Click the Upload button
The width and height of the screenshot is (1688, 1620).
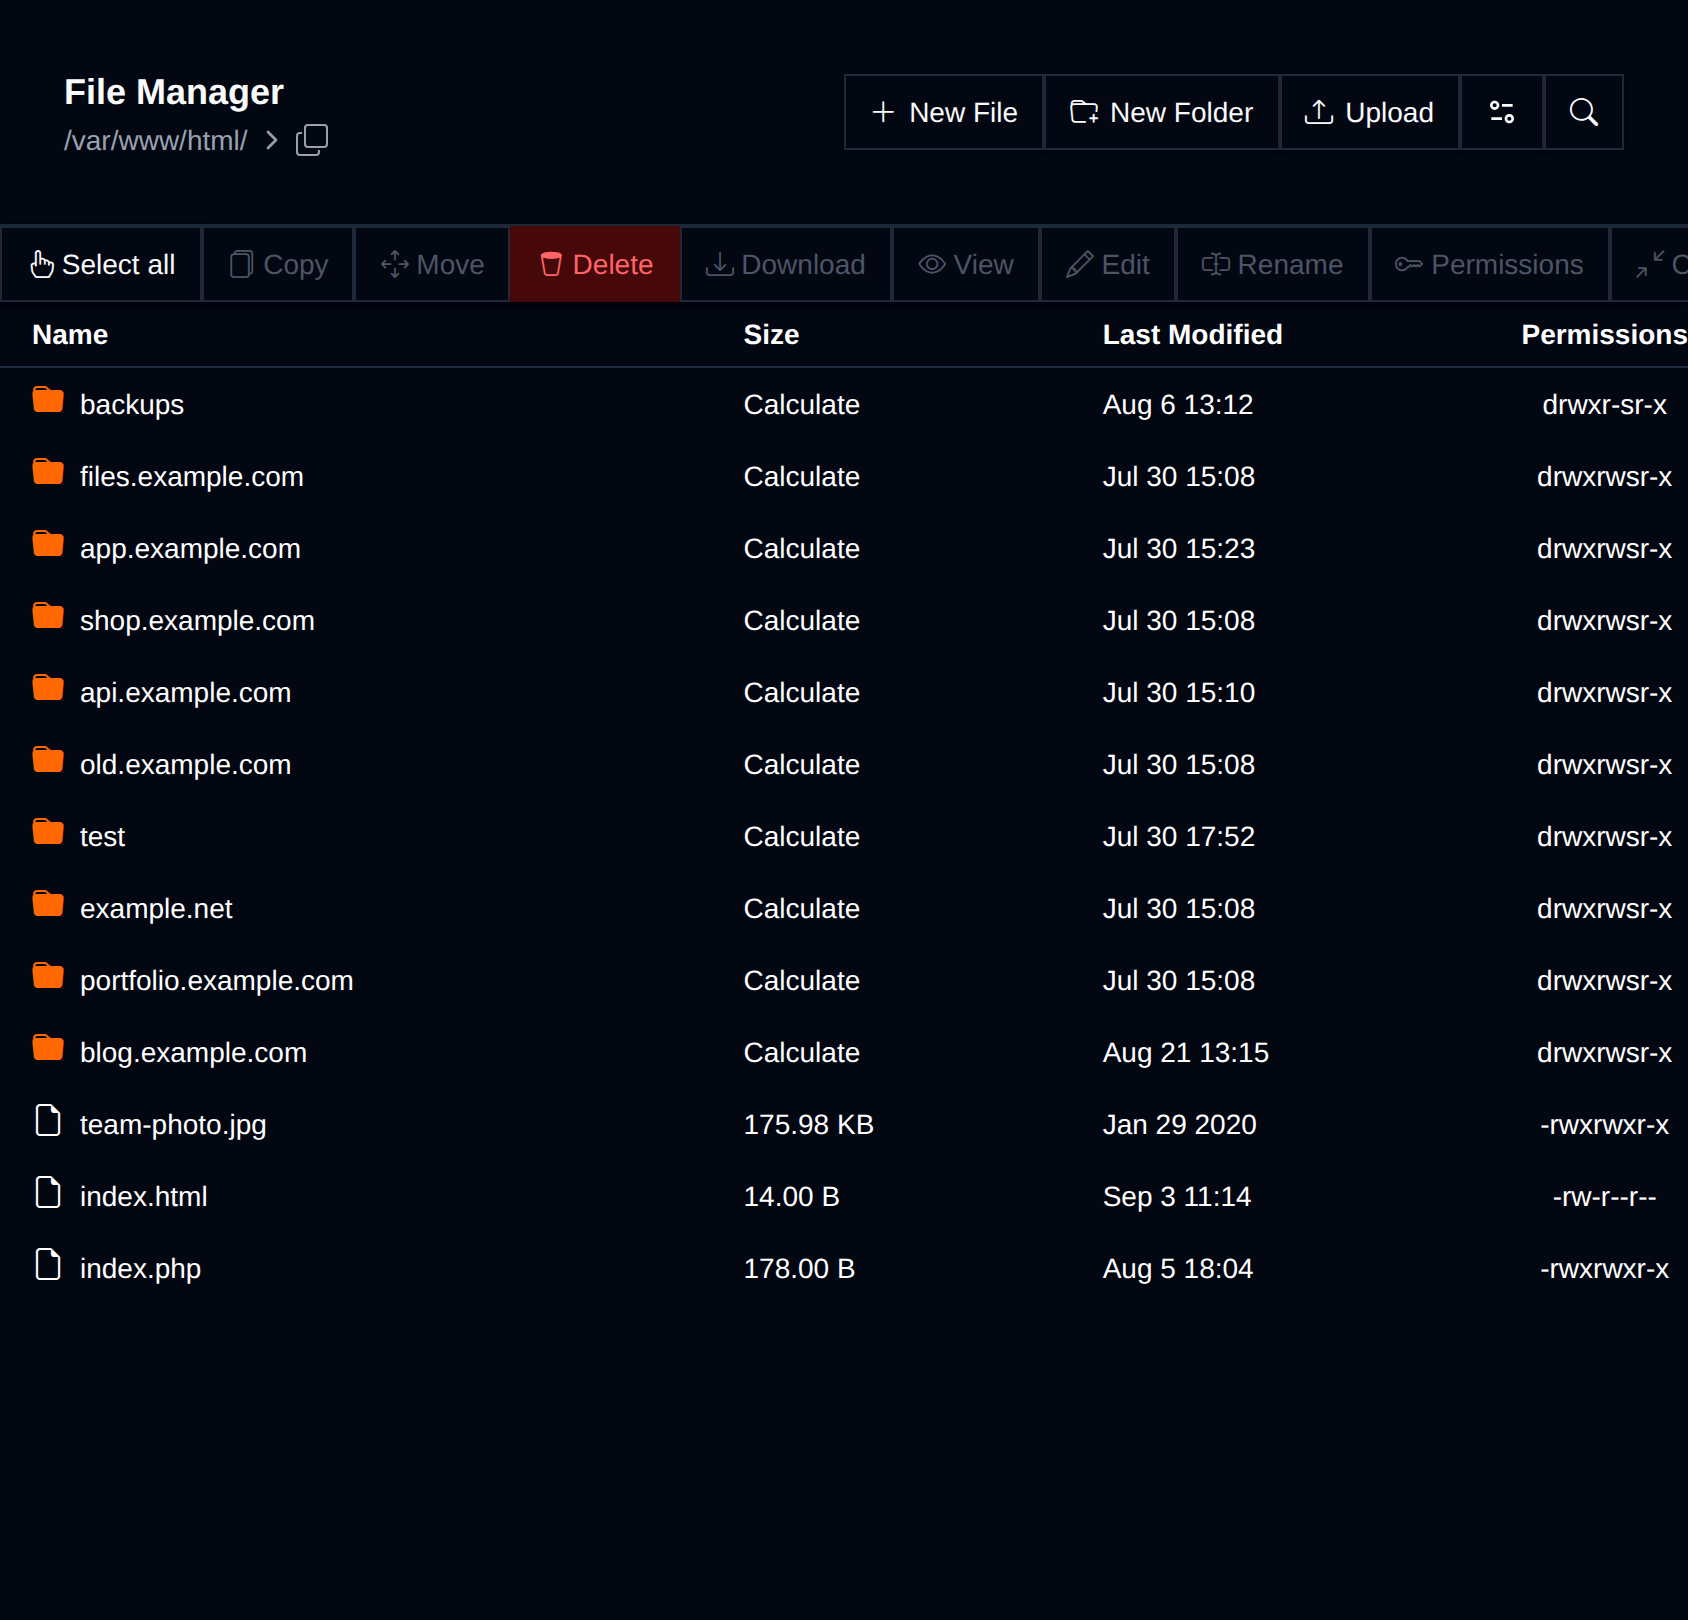coord(1370,112)
